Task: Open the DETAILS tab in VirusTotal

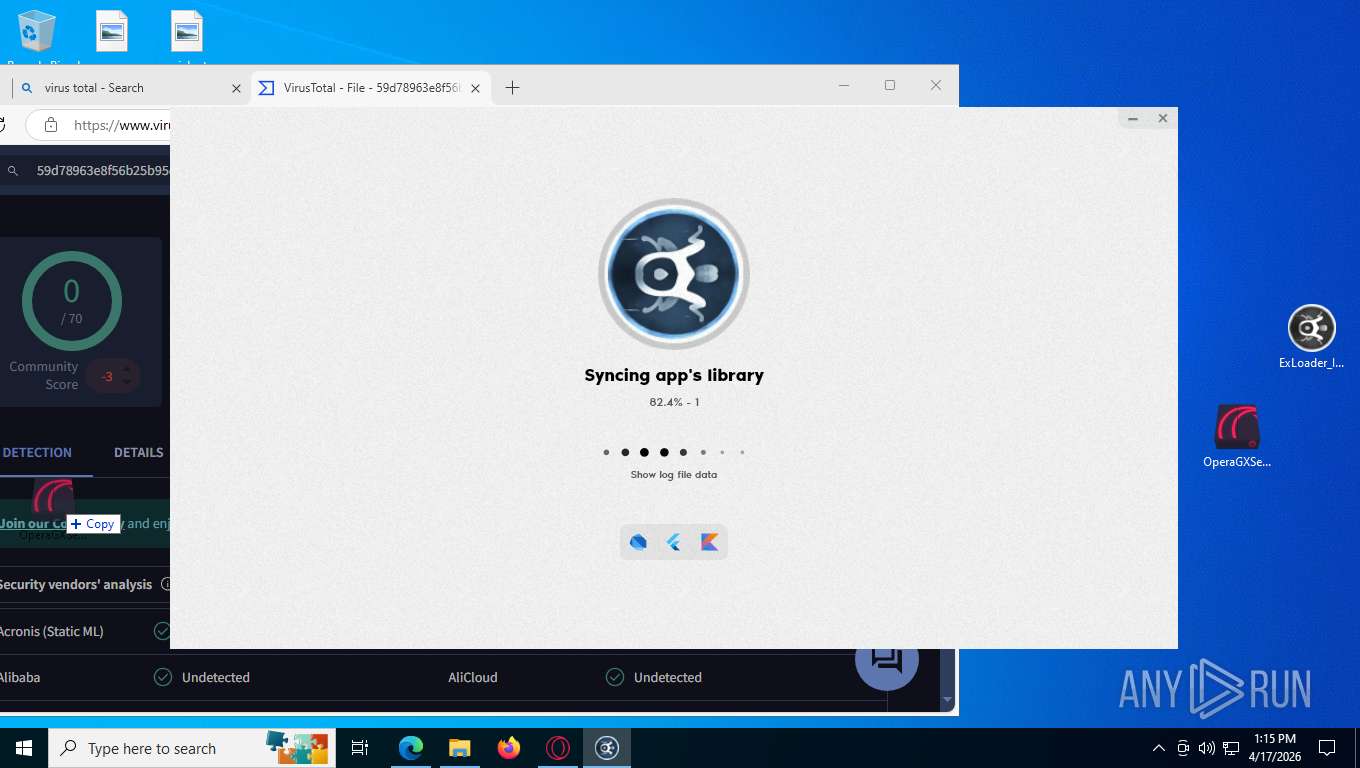Action: 138,453
